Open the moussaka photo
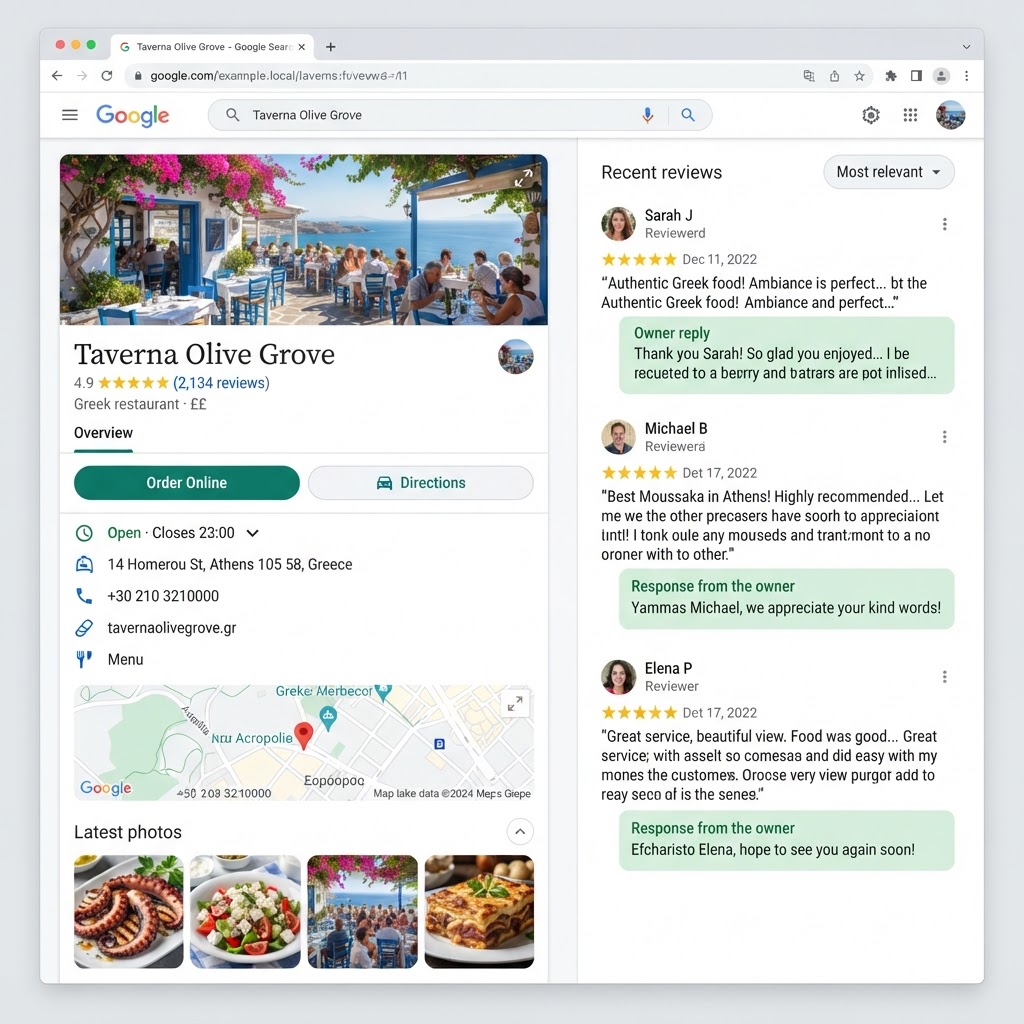The width and height of the screenshot is (1024, 1024). pos(479,911)
